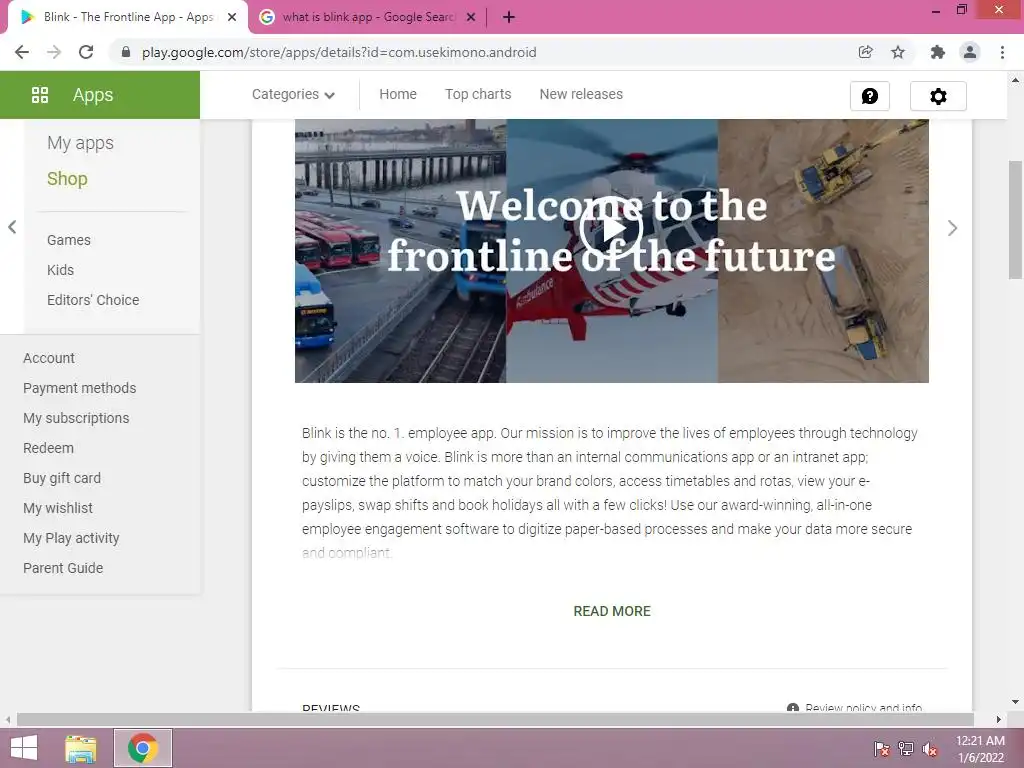Click the lock icon in address bar

(126, 52)
